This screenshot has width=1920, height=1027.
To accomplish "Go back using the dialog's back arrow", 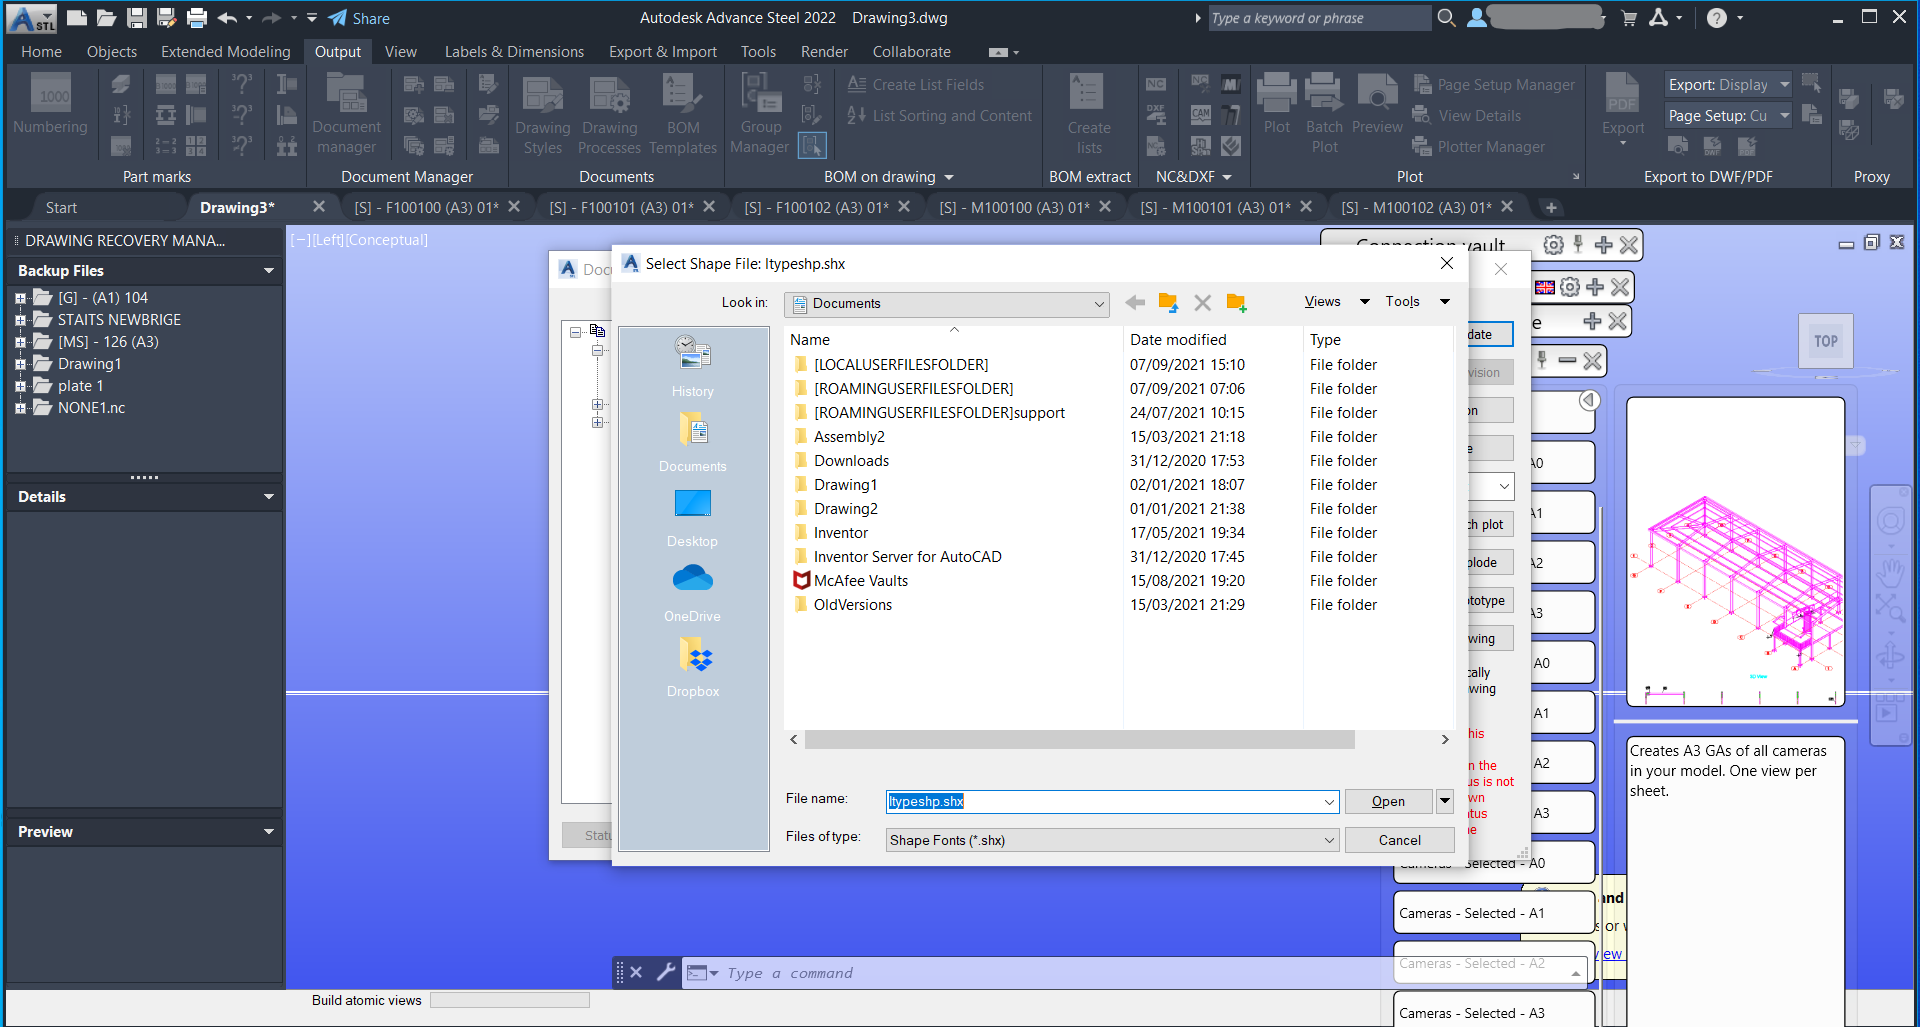I will click(x=1135, y=302).
